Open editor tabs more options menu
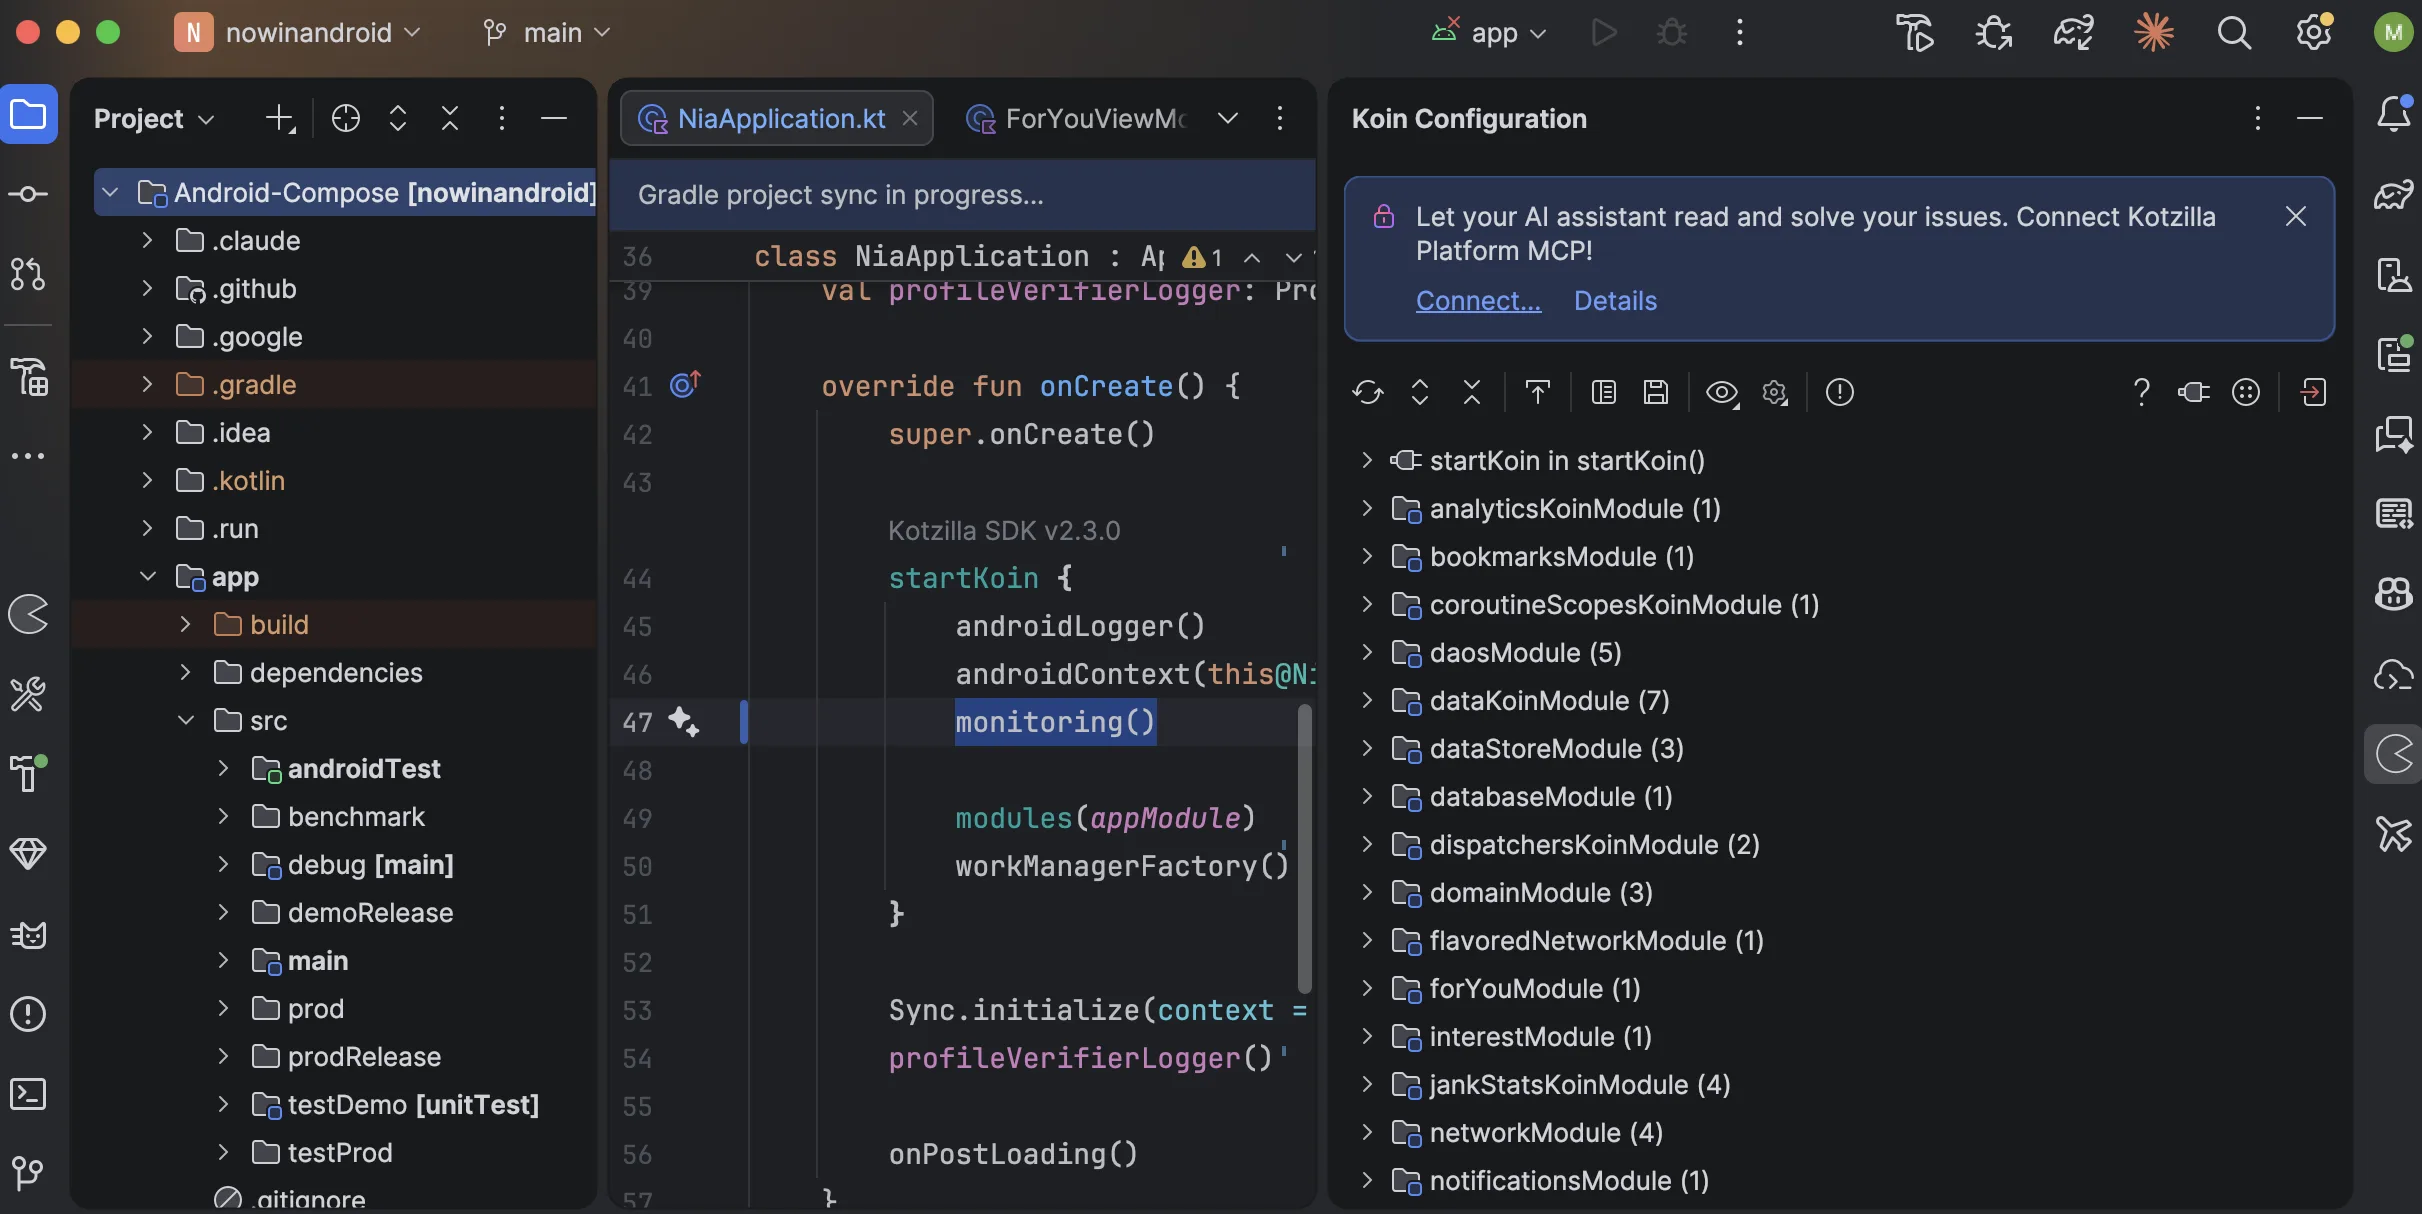Image resolution: width=2422 pixels, height=1214 pixels. click(x=1280, y=118)
